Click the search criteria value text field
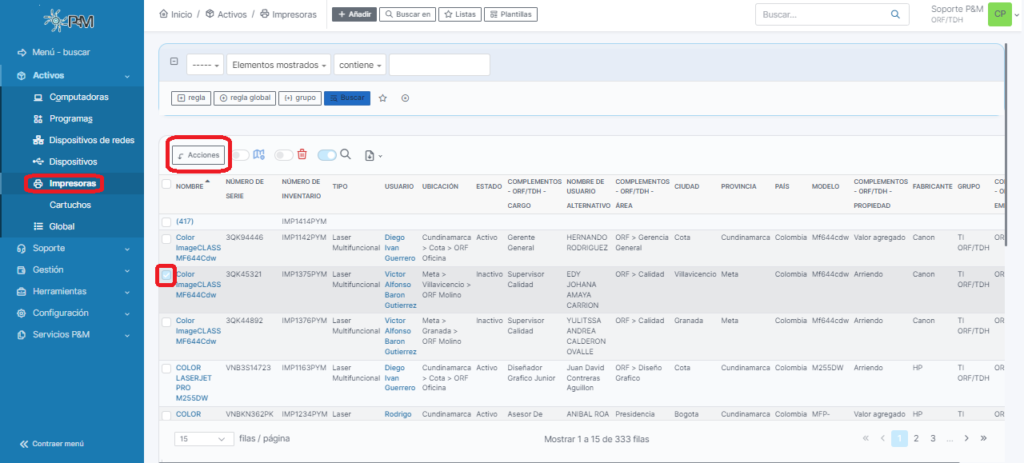Viewport: 1024px width, 463px height. click(x=439, y=65)
